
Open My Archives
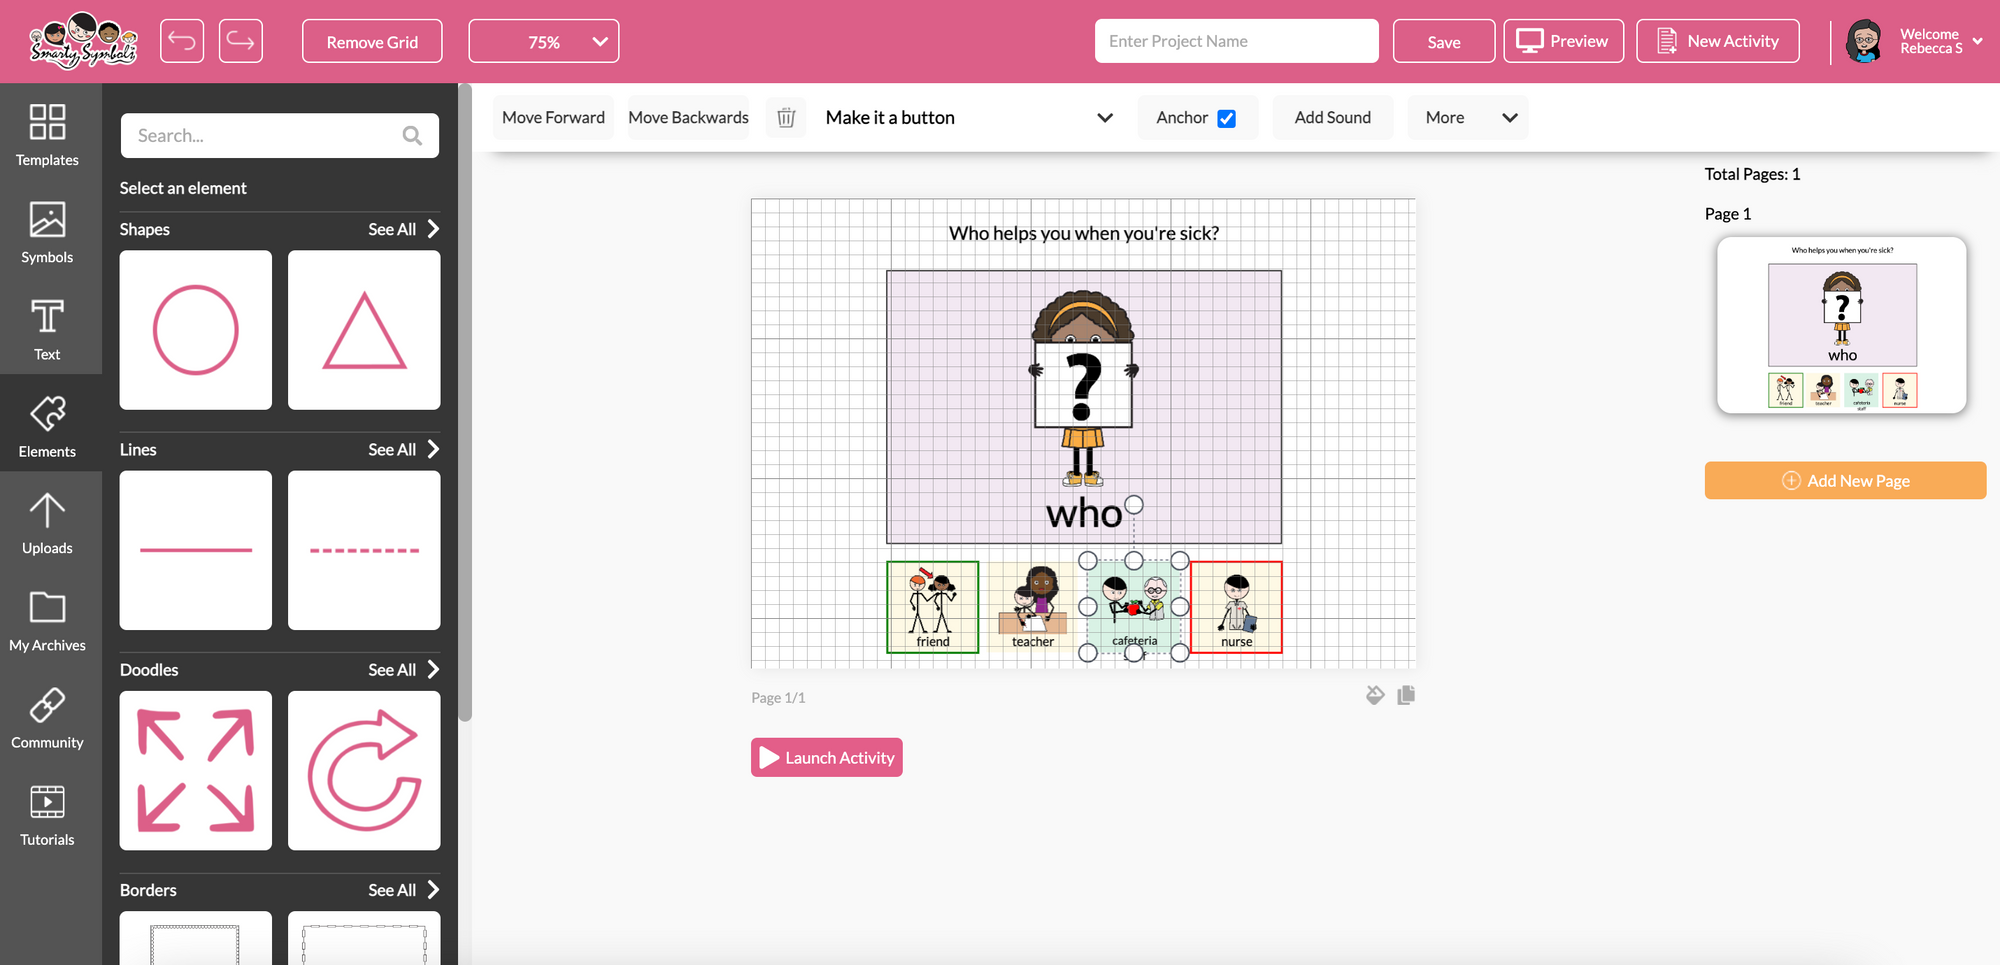(x=46, y=620)
